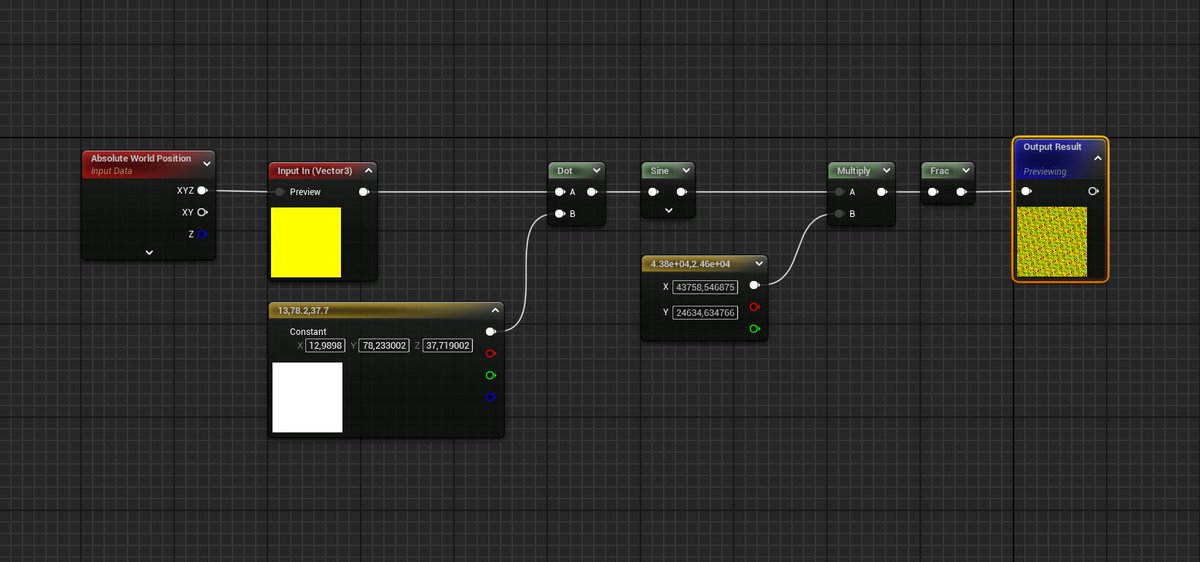Click the B input pin on the Dot node

click(560, 213)
